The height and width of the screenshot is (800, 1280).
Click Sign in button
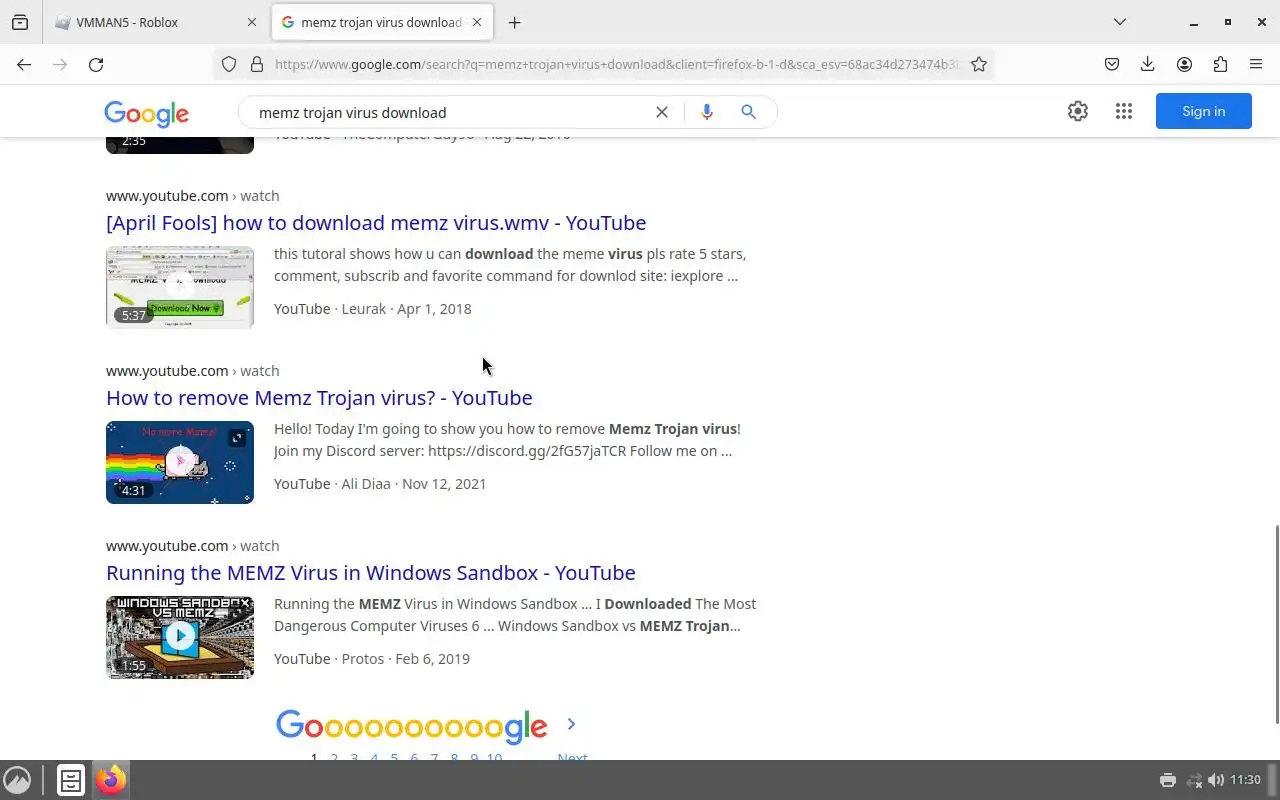coord(1204,111)
